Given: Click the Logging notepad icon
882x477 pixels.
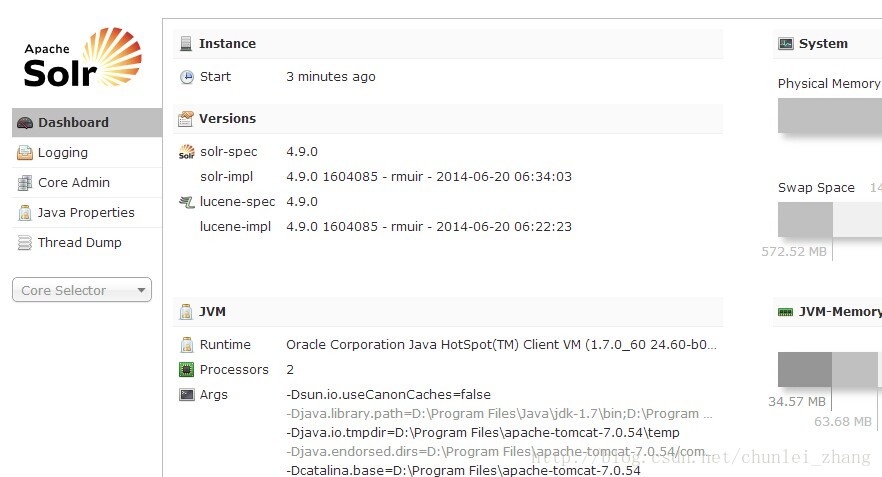Looking at the screenshot, I should pos(25,153).
